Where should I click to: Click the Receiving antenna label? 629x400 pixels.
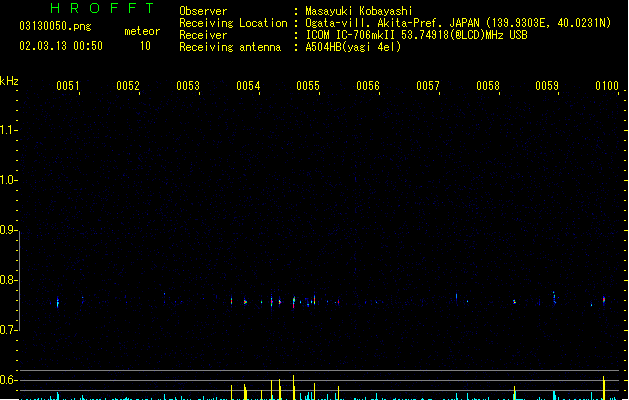coord(230,47)
